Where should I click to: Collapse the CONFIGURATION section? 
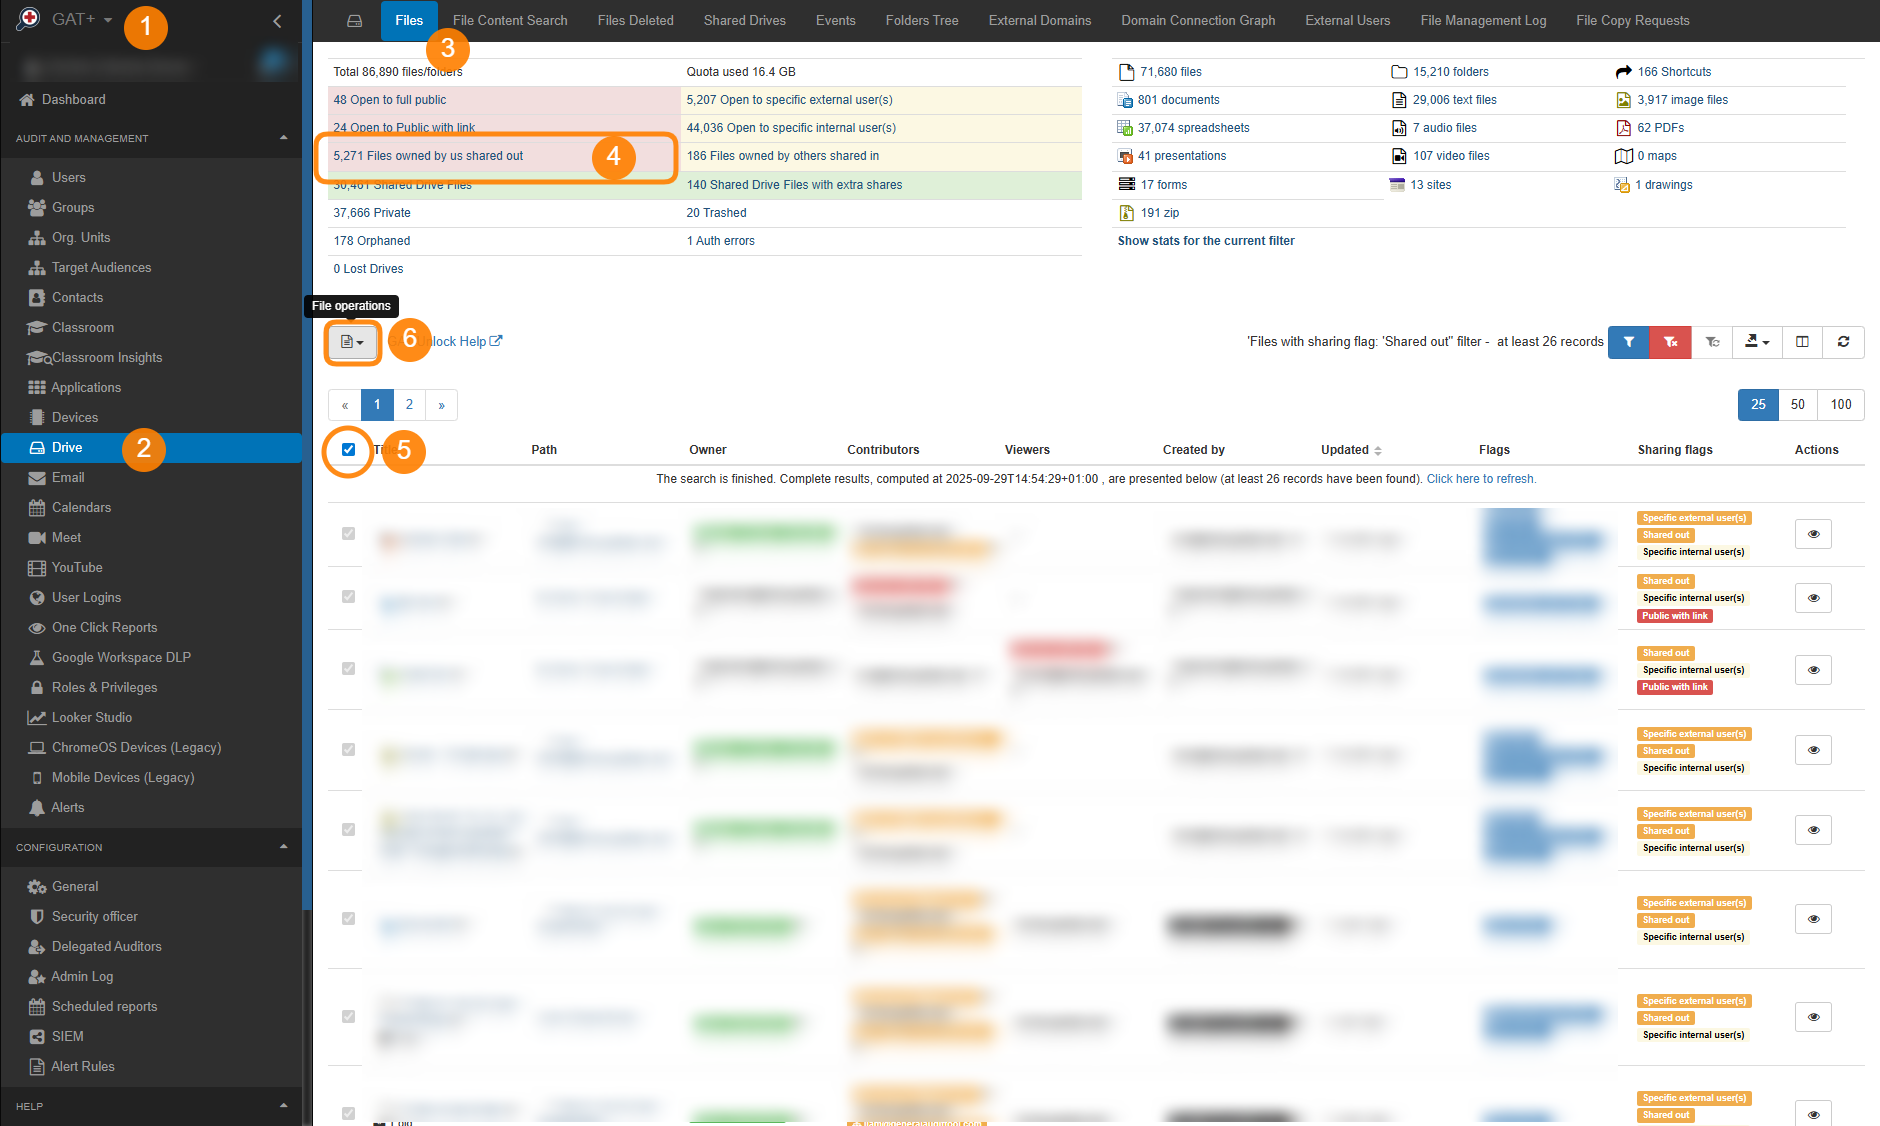(x=283, y=847)
